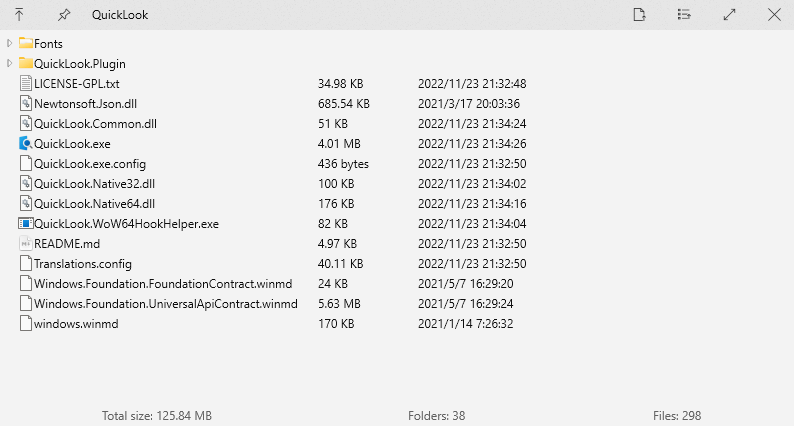This screenshot has width=794, height=426.
Task: Select the Fonts folder entry
Action: click(397, 44)
